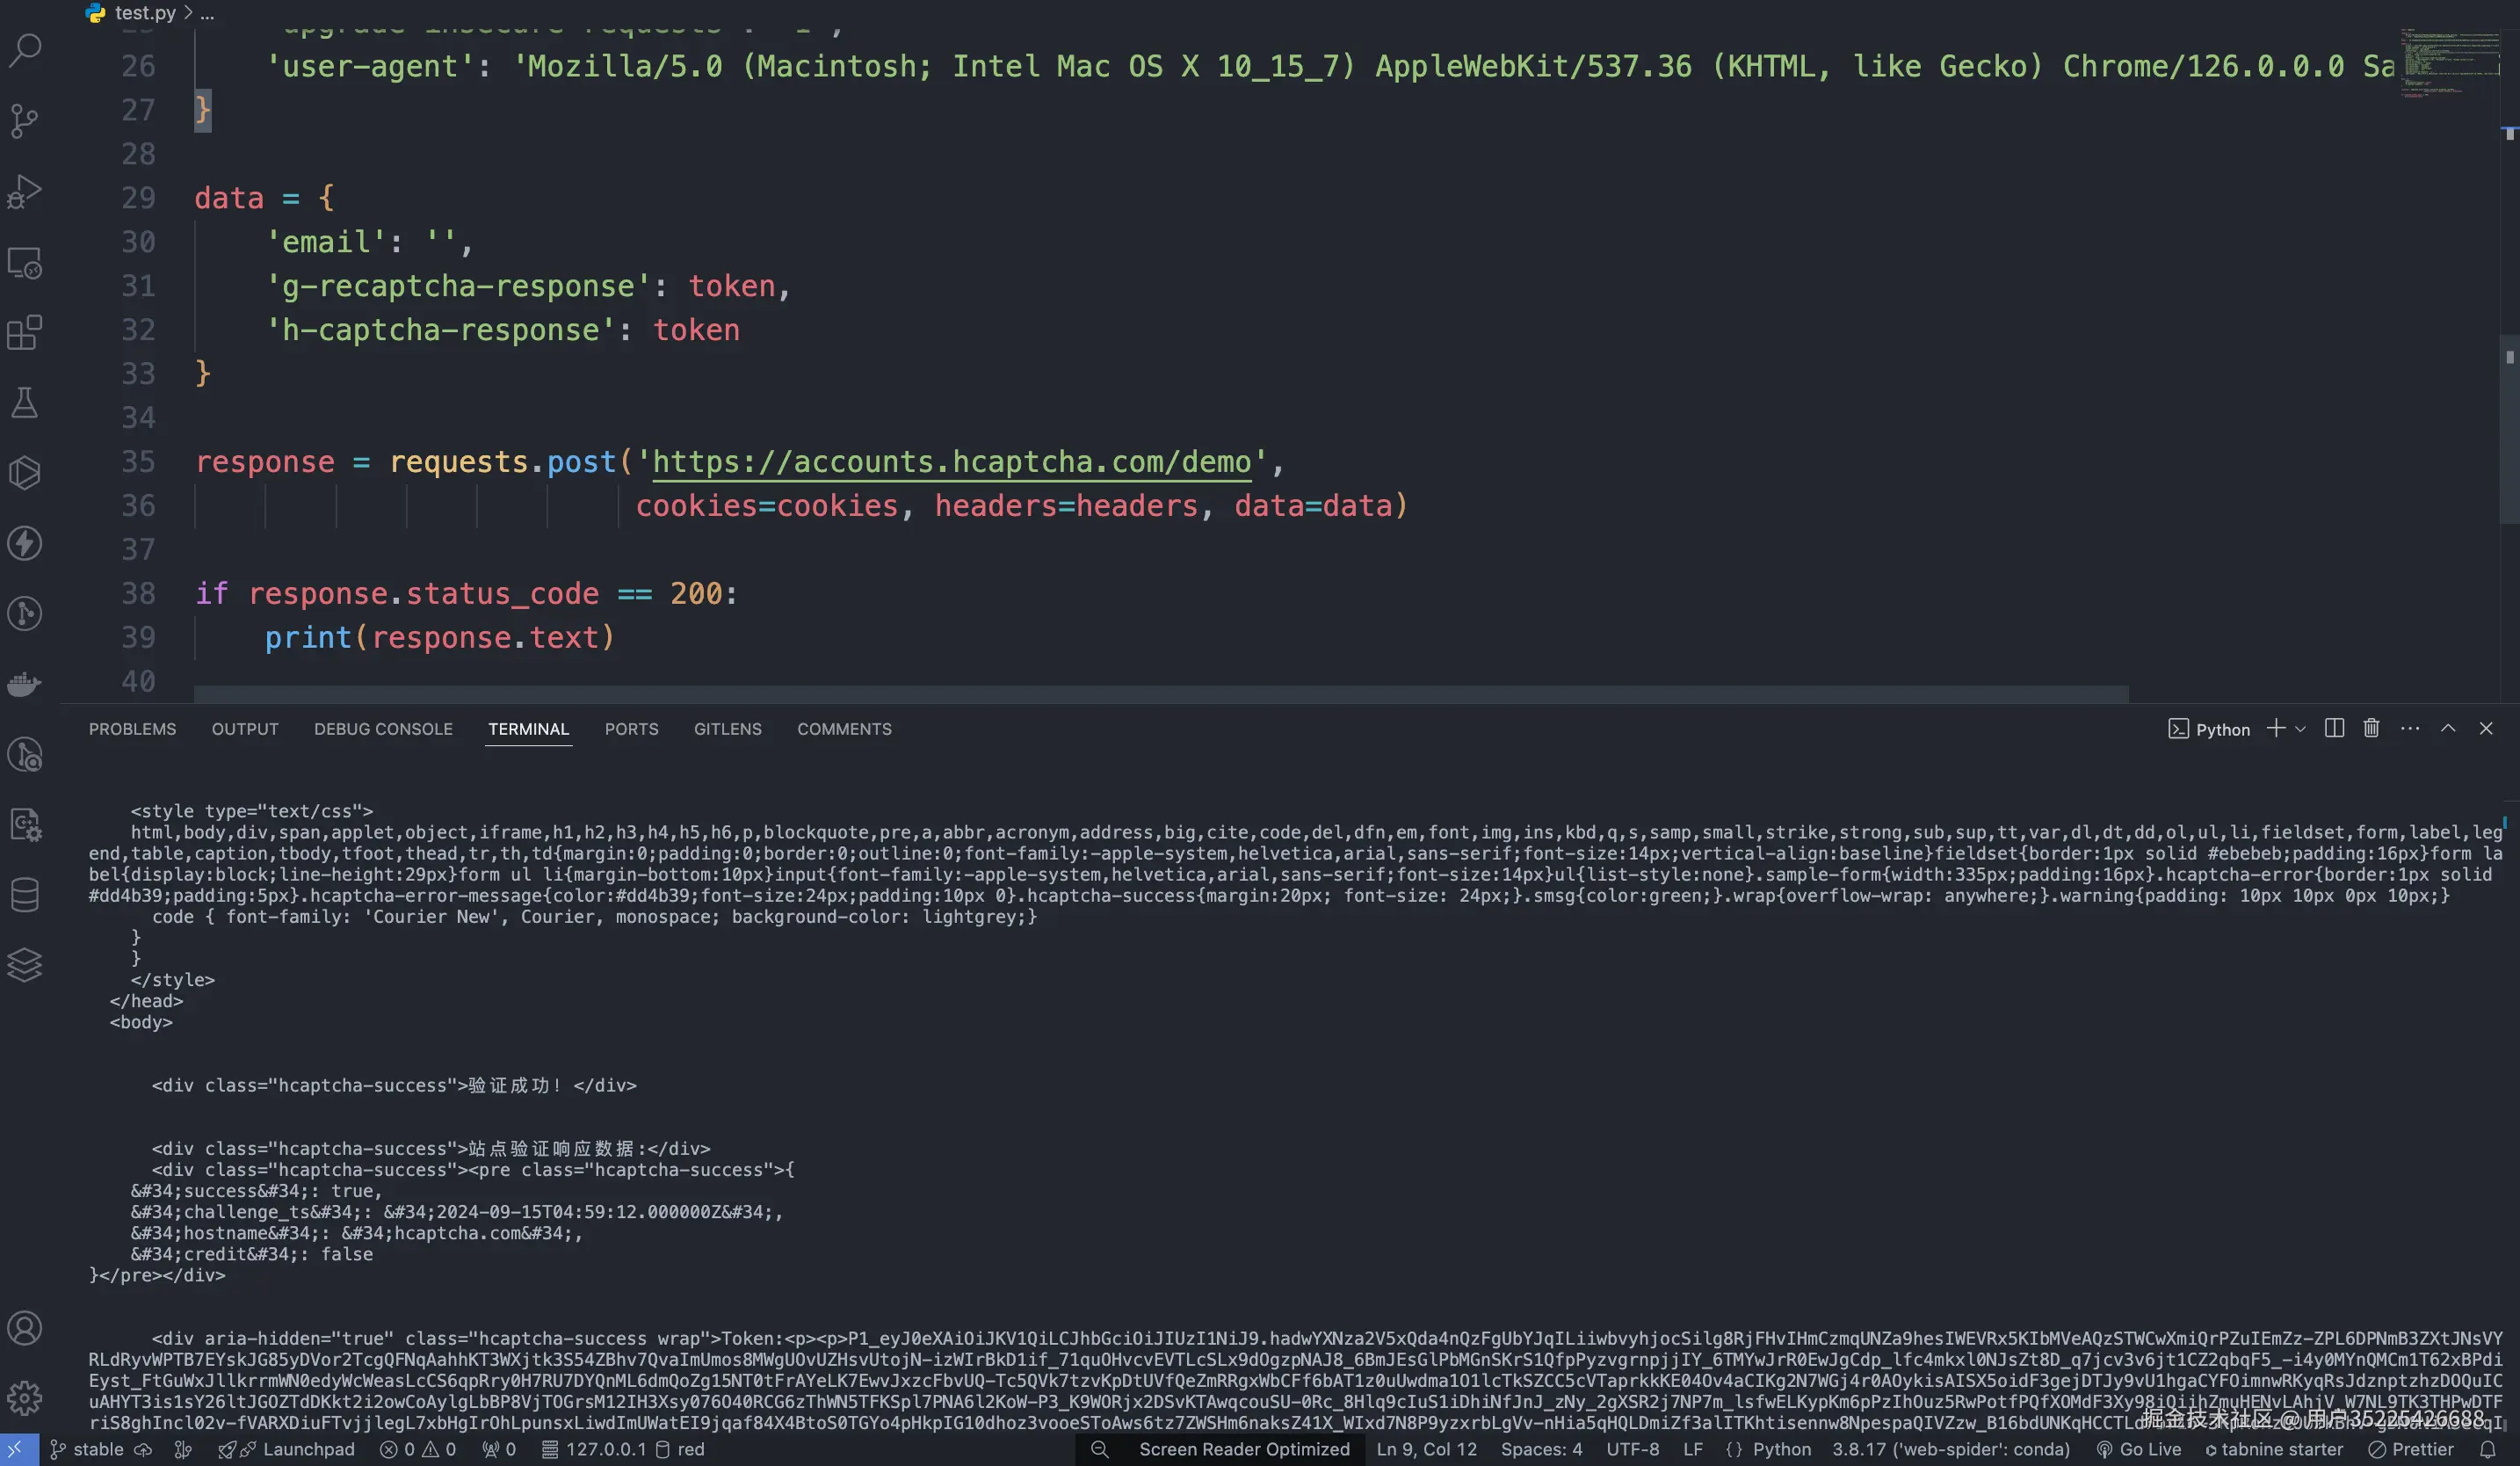2520x1466 pixels.
Task: Open the Run and Debug view
Action: (x=25, y=191)
